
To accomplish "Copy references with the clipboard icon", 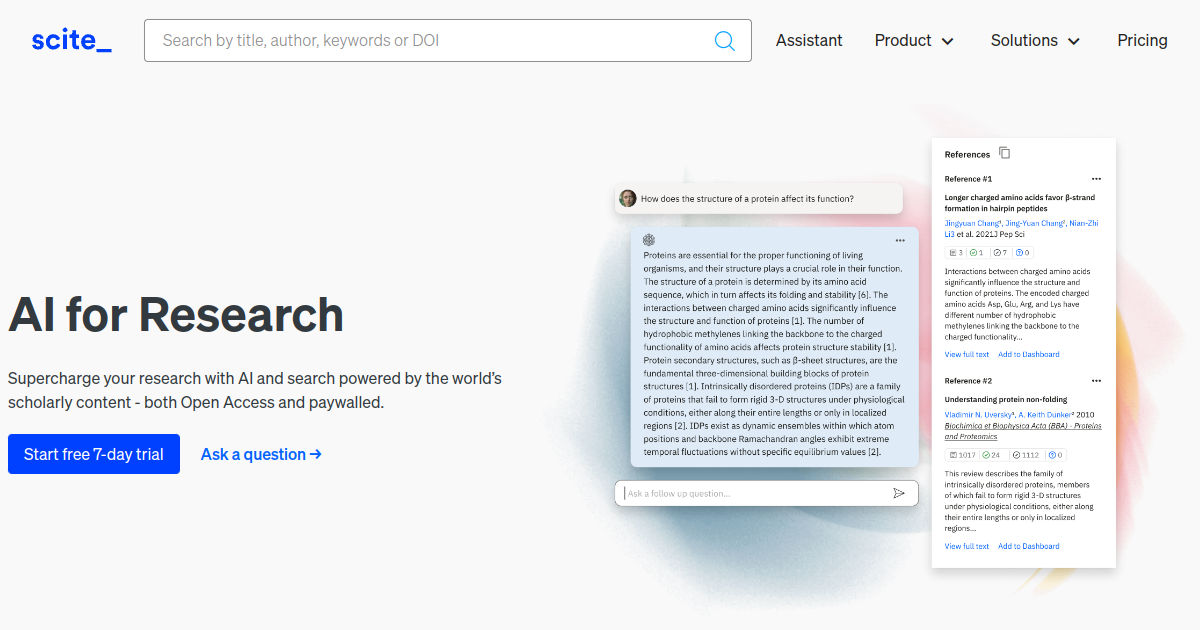I will click(1005, 153).
